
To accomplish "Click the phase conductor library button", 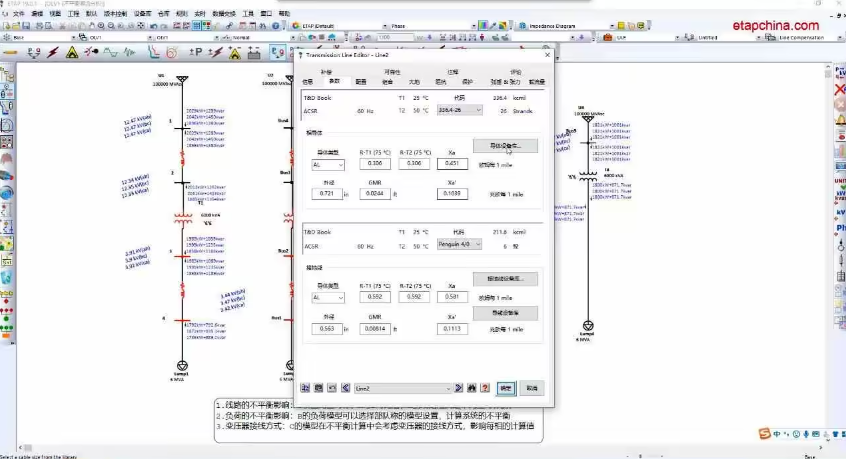I will 511,146.
